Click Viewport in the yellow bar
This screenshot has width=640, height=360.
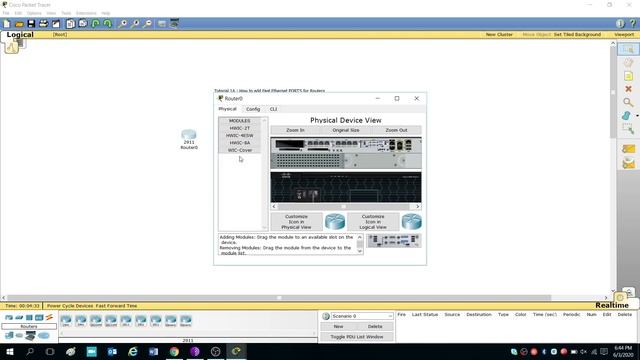624,35
